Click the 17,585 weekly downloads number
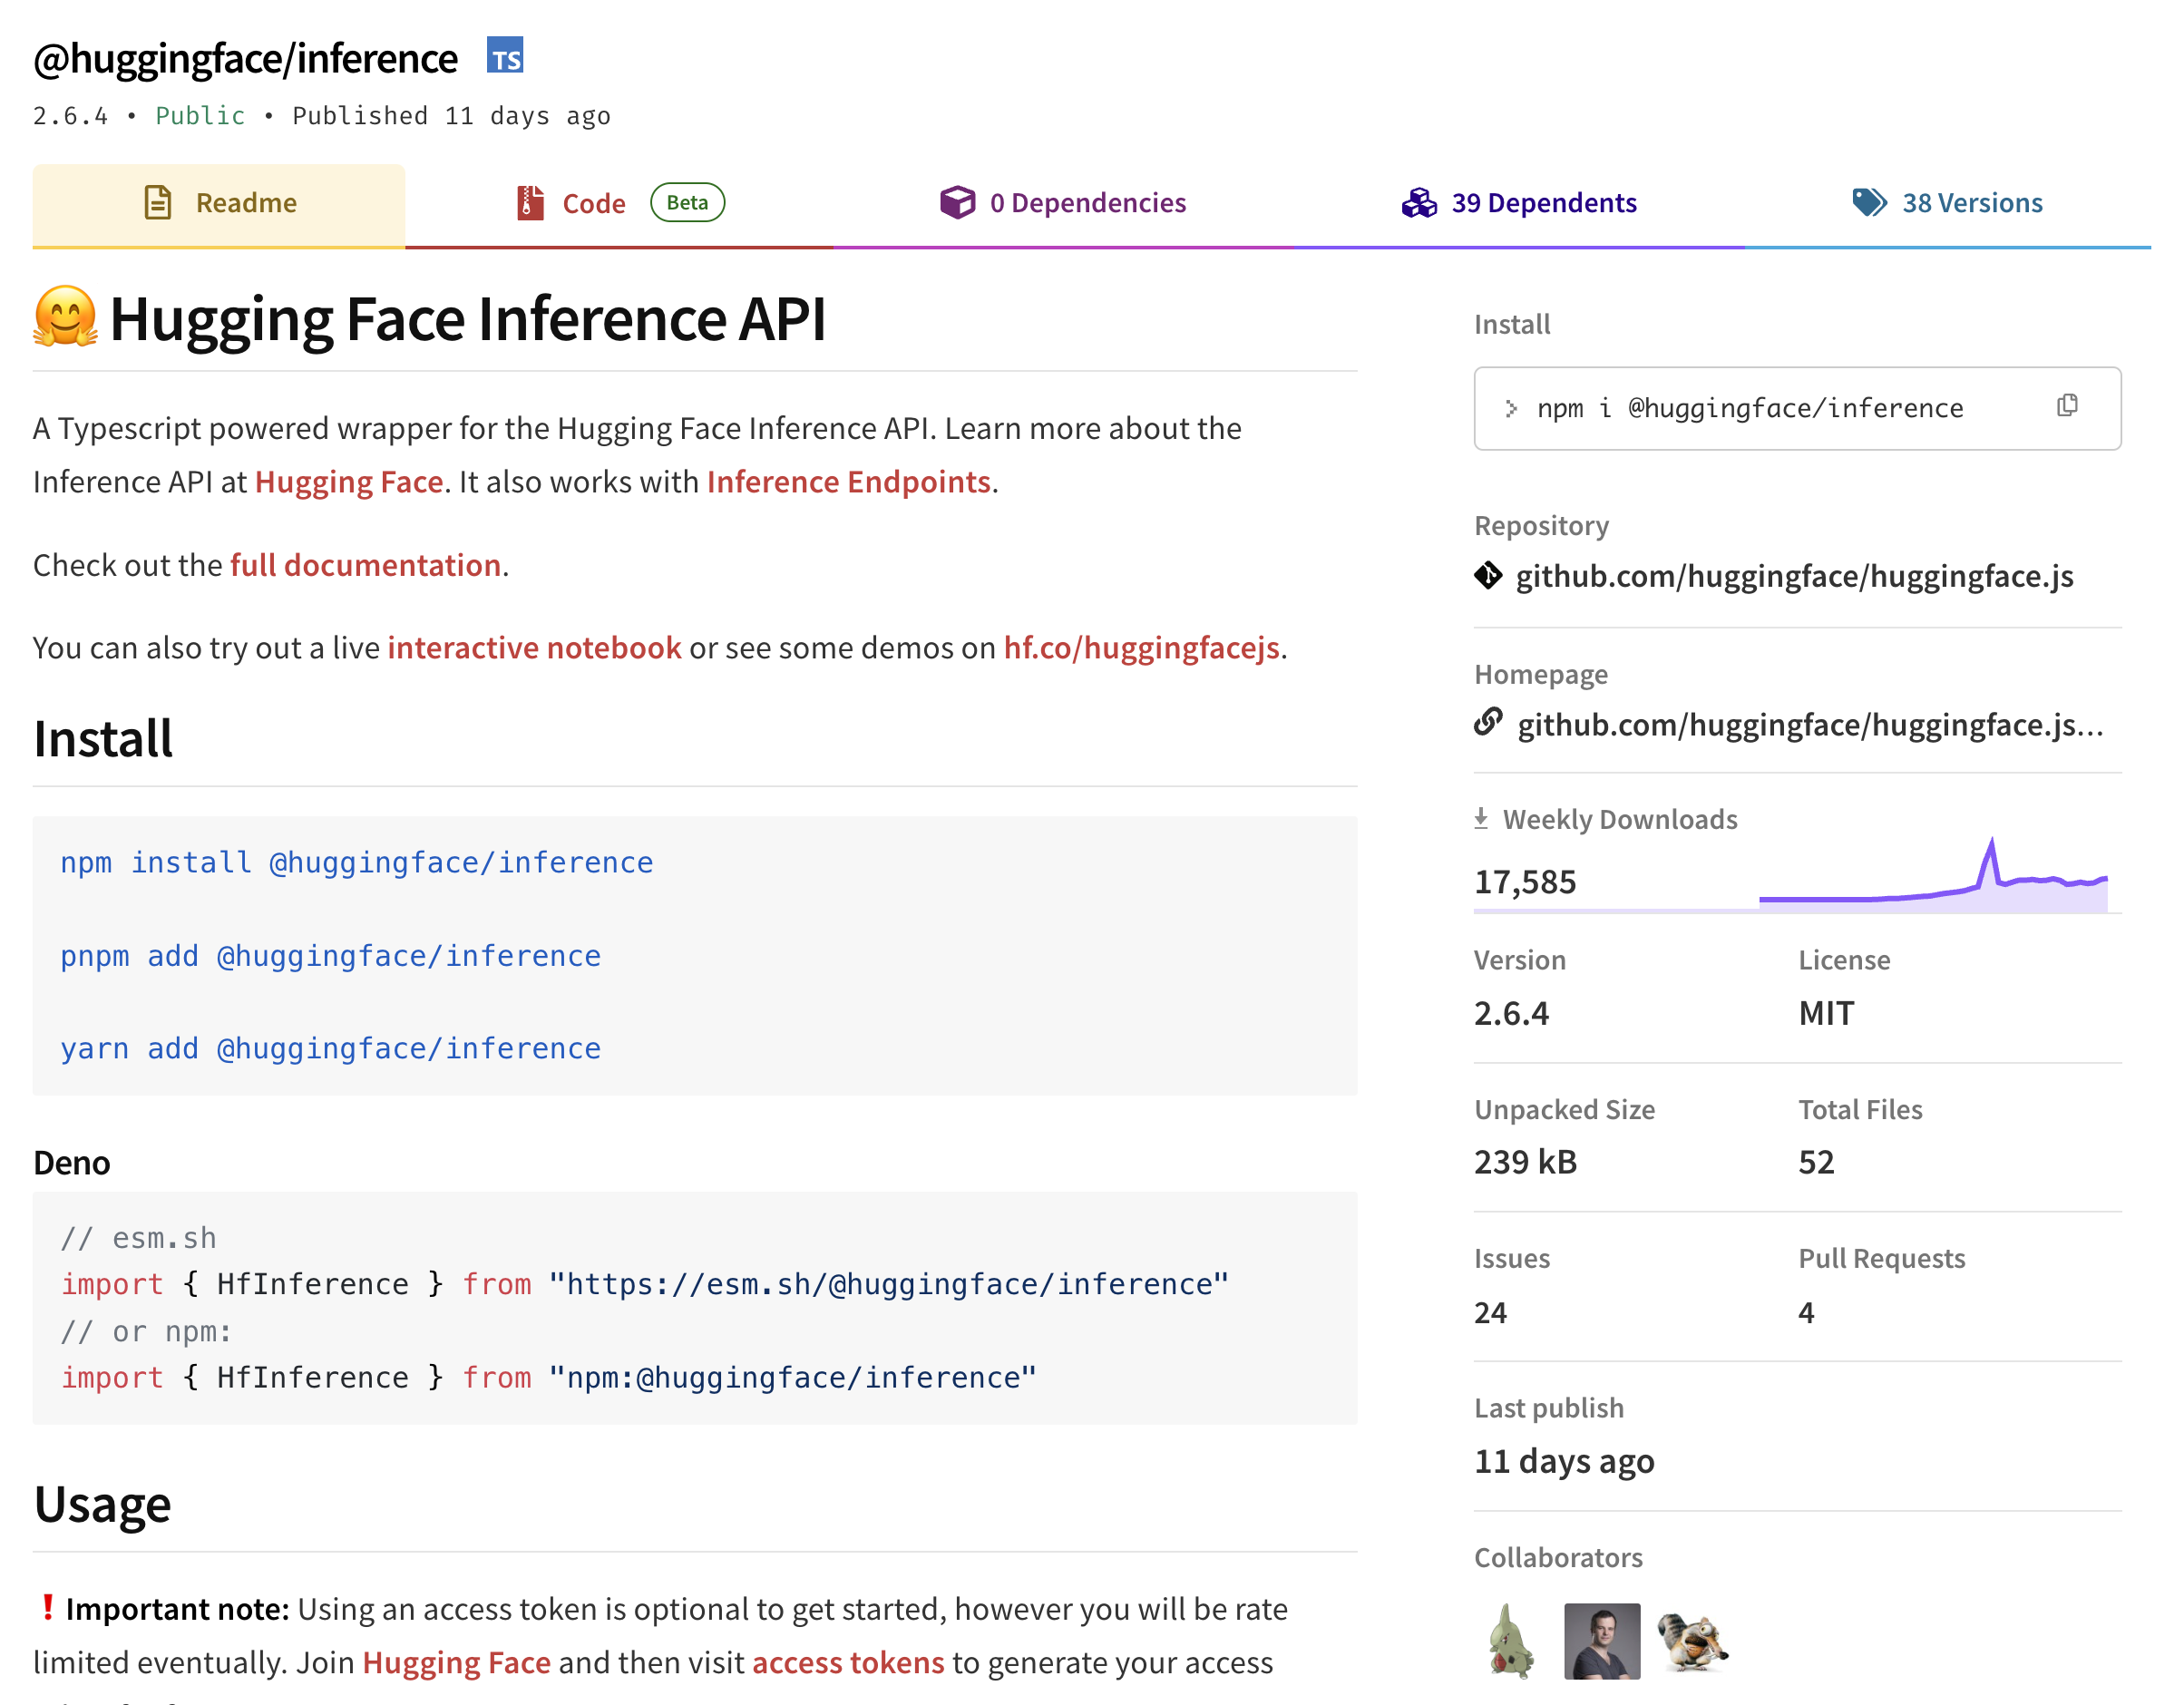The width and height of the screenshot is (2184, 1705). [x=1525, y=882]
